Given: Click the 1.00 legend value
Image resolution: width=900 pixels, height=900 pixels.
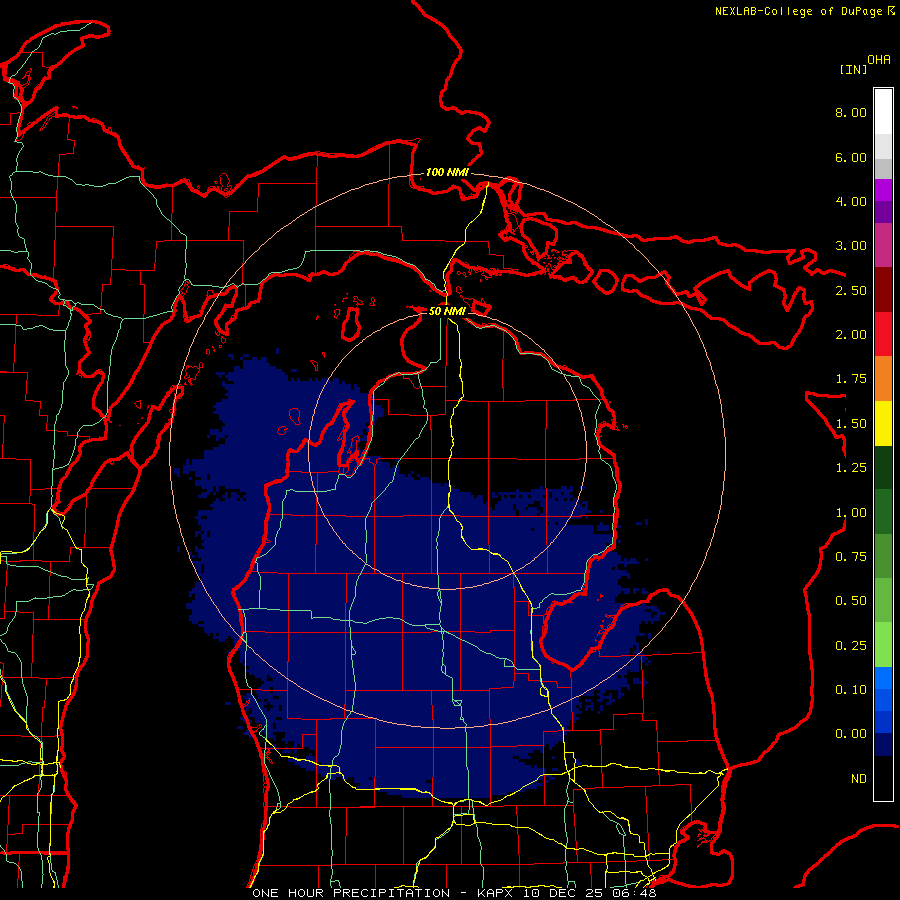Looking at the screenshot, I should tap(851, 513).
